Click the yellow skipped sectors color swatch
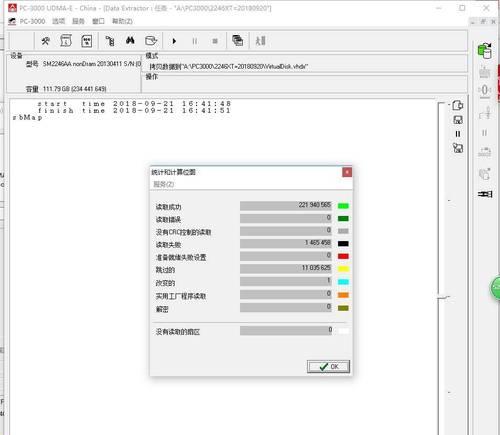 343,269
